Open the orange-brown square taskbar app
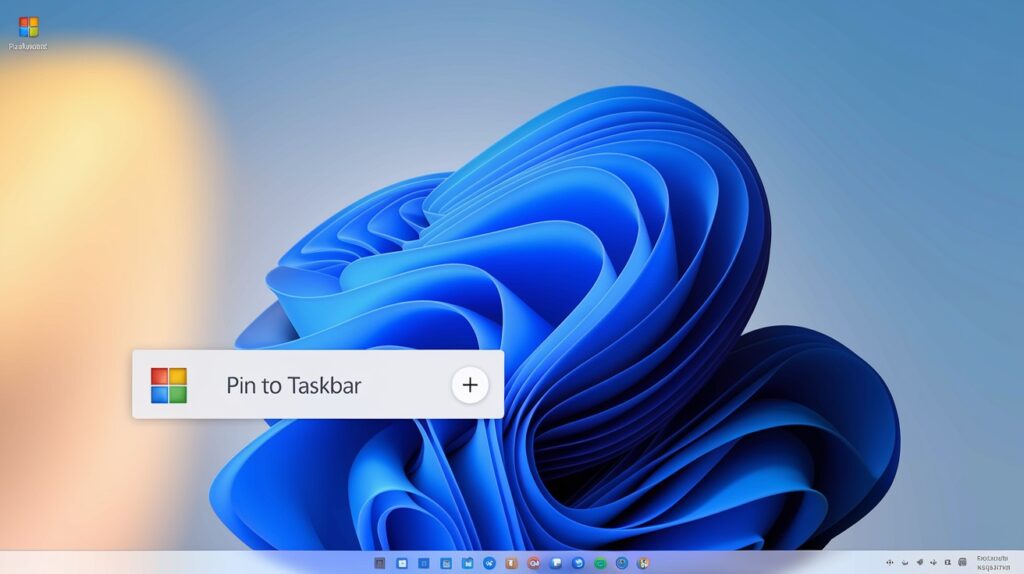 pyautogui.click(x=511, y=563)
